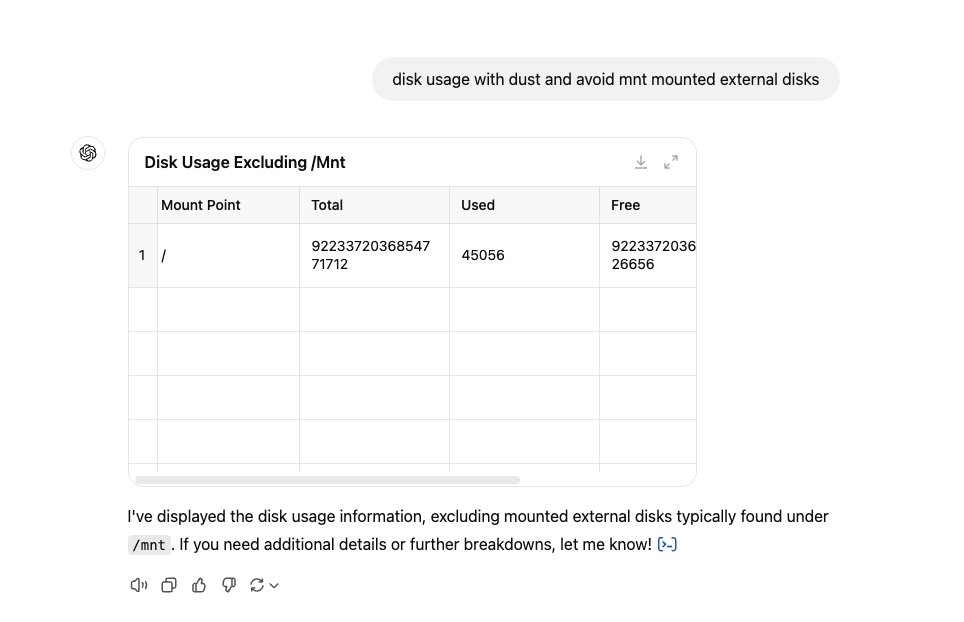Click the ChatGPT logo avatar

pyautogui.click(x=88, y=153)
